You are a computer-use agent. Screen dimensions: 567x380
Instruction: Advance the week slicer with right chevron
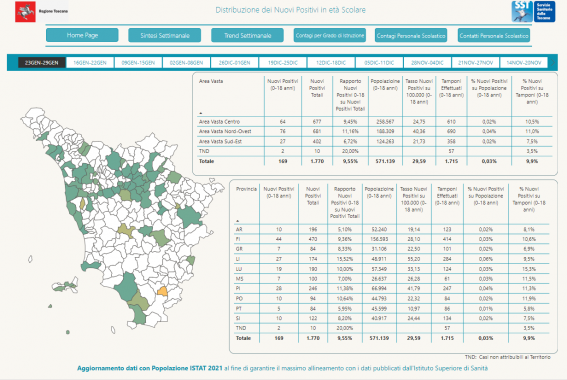553,63
